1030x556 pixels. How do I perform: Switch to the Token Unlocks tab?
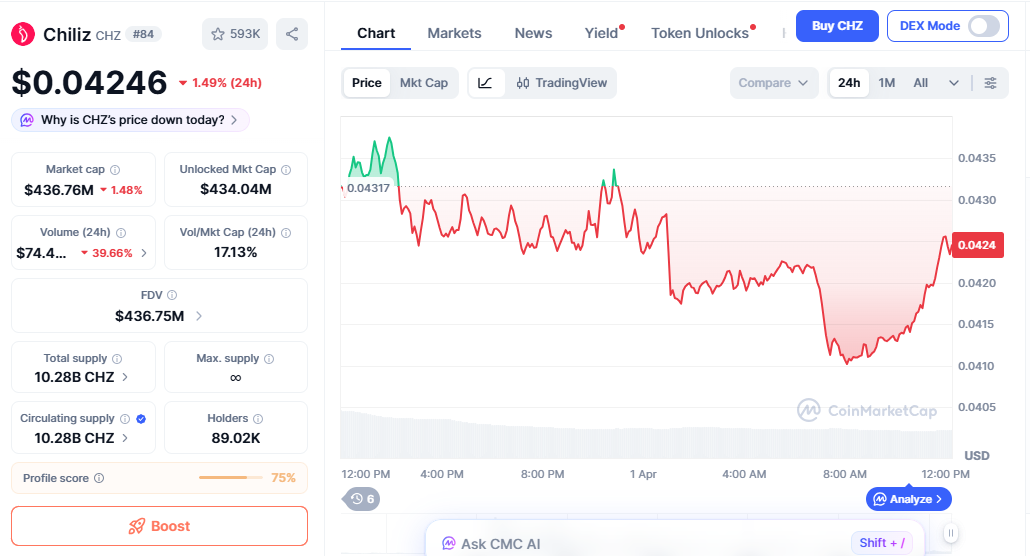[700, 33]
